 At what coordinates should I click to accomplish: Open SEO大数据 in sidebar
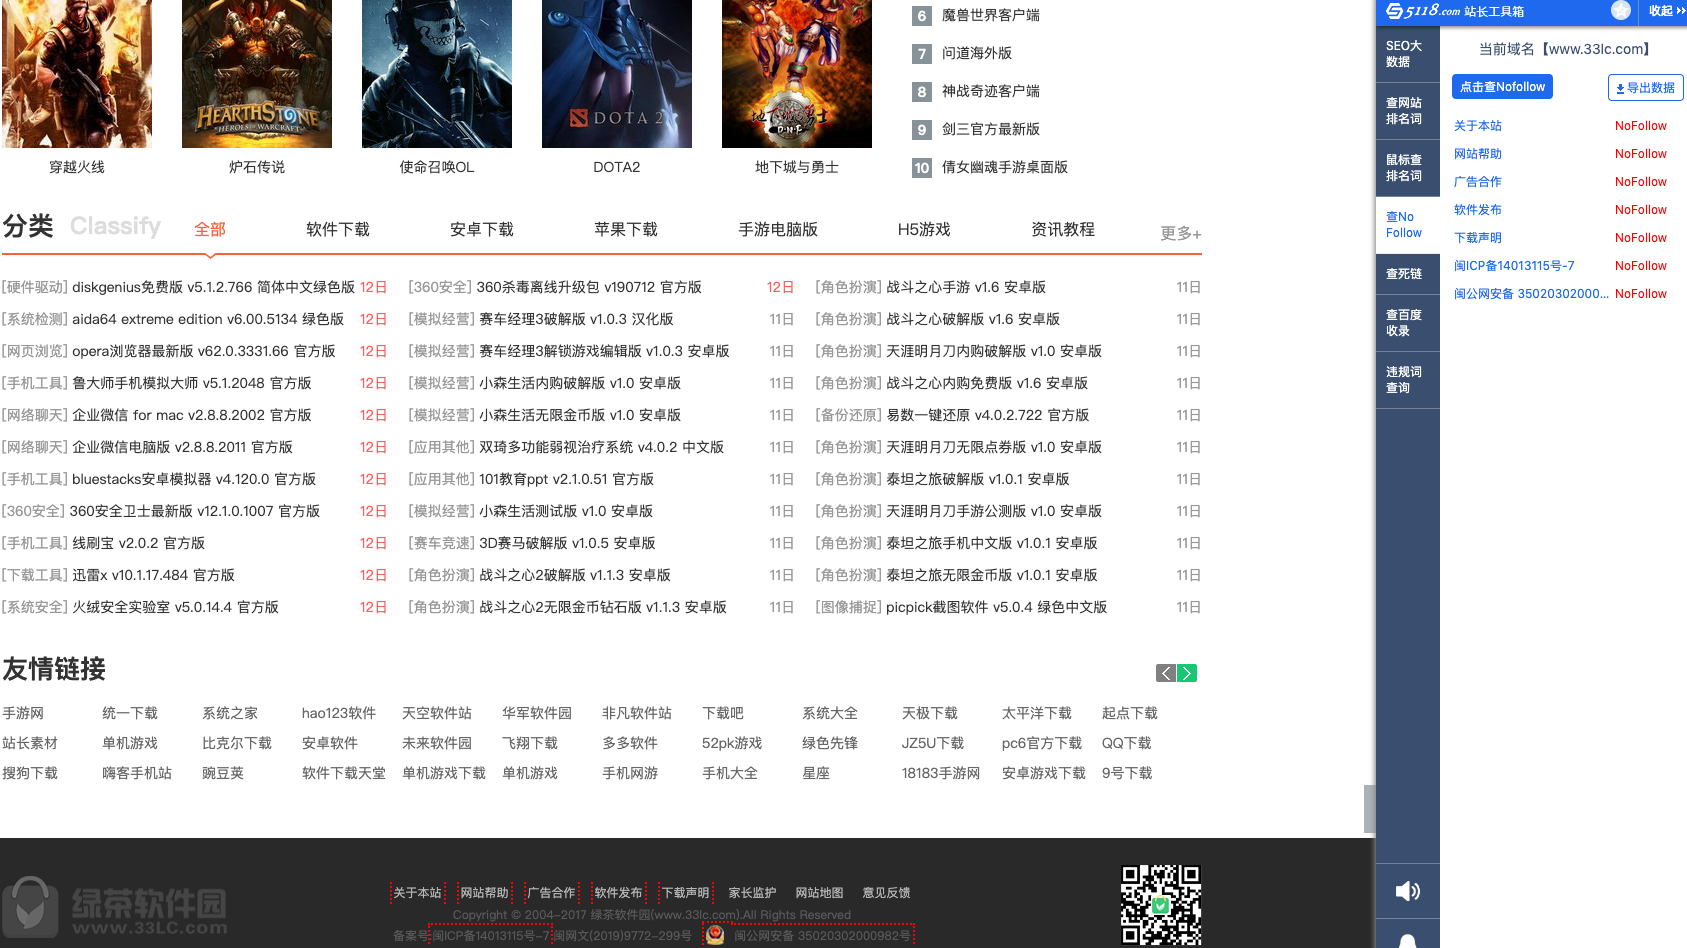click(1408, 54)
